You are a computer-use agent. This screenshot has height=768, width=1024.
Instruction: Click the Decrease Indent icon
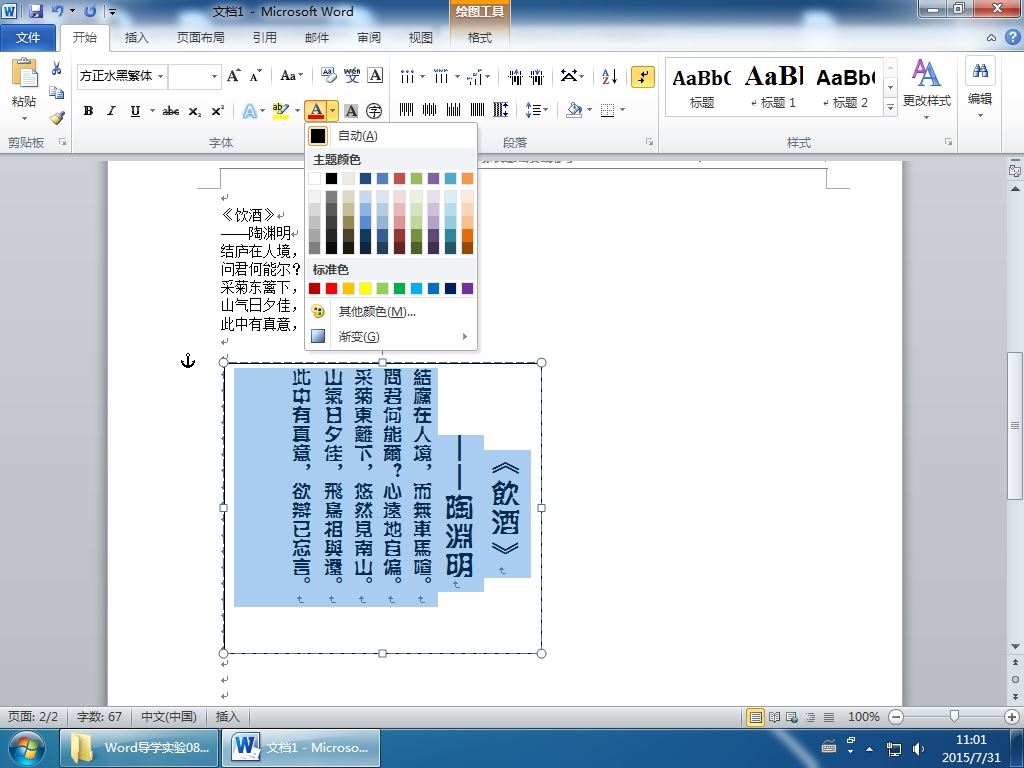click(x=515, y=76)
